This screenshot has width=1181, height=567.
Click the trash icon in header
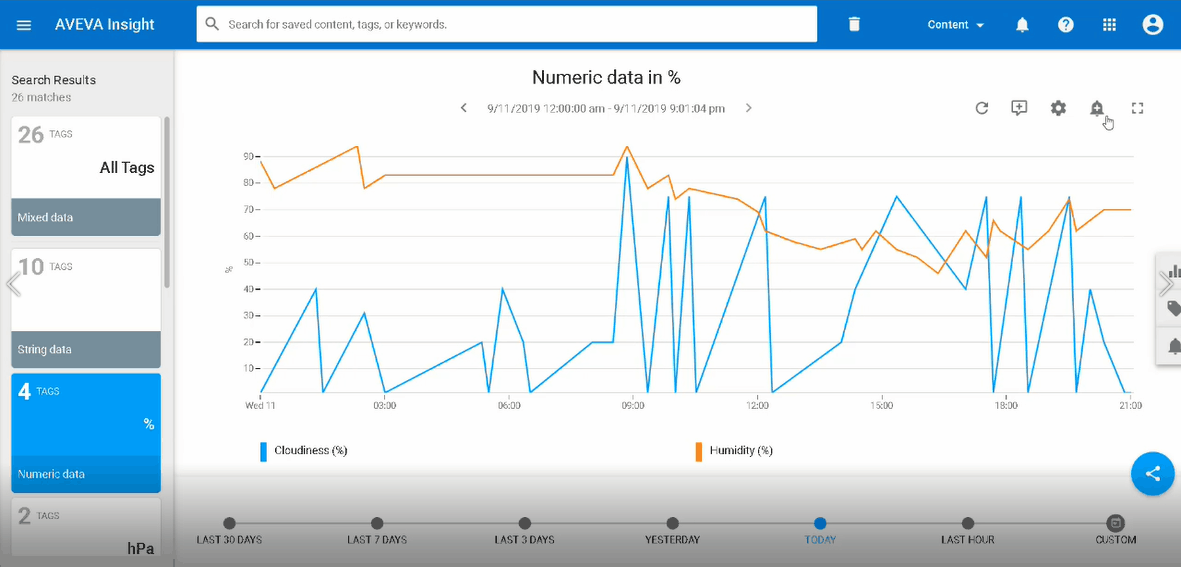click(854, 25)
